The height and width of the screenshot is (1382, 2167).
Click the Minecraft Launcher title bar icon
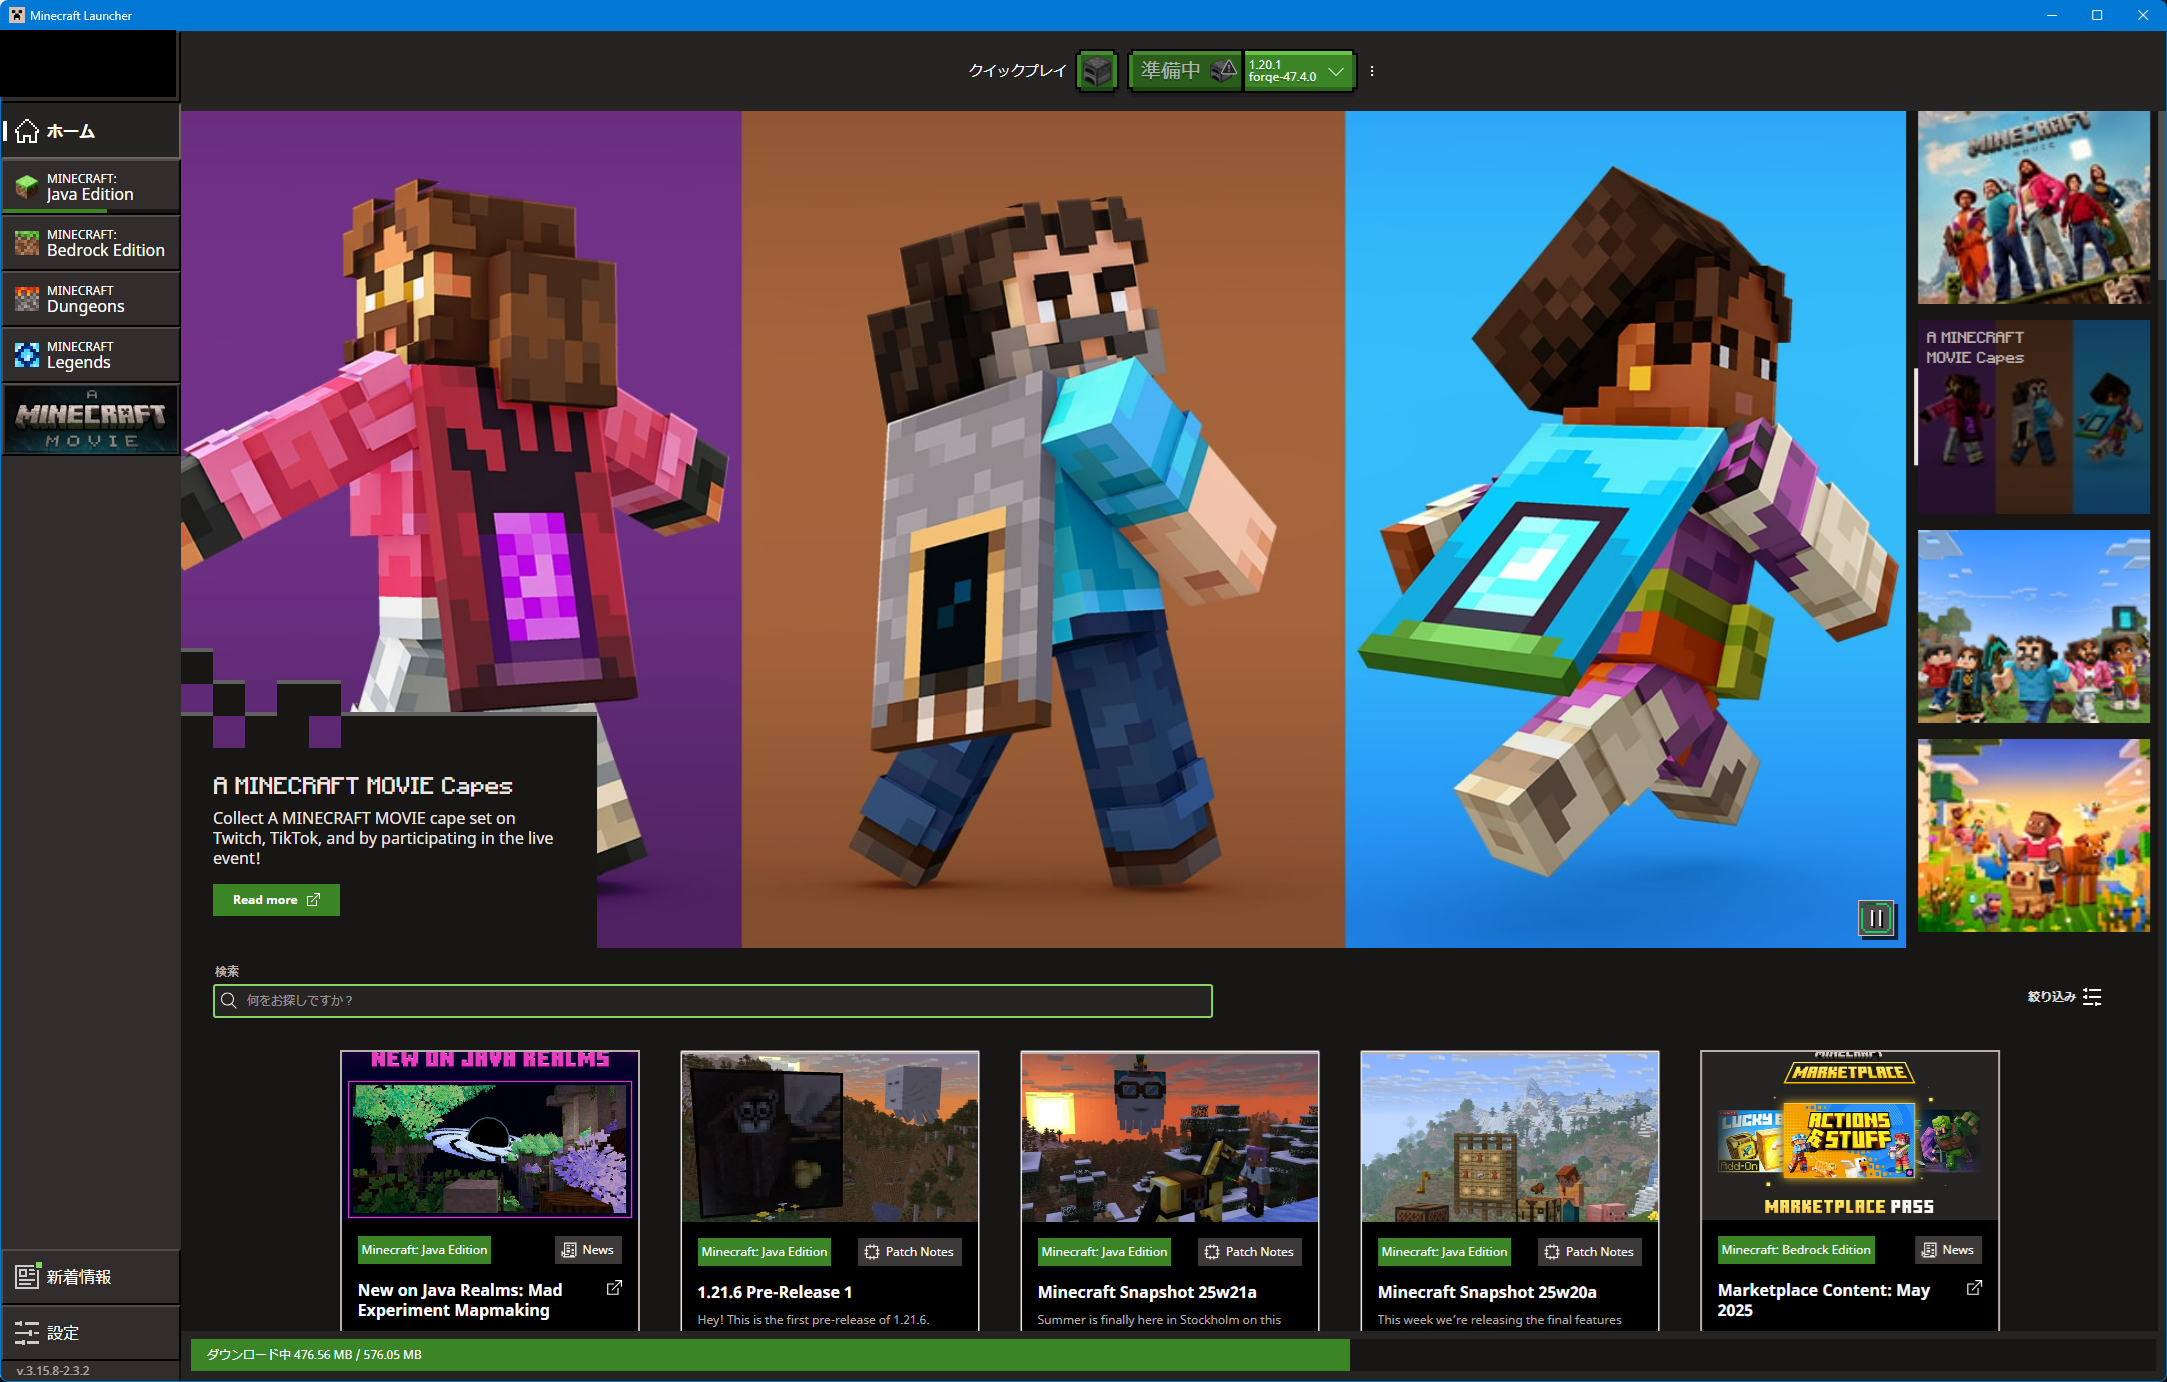tap(17, 15)
